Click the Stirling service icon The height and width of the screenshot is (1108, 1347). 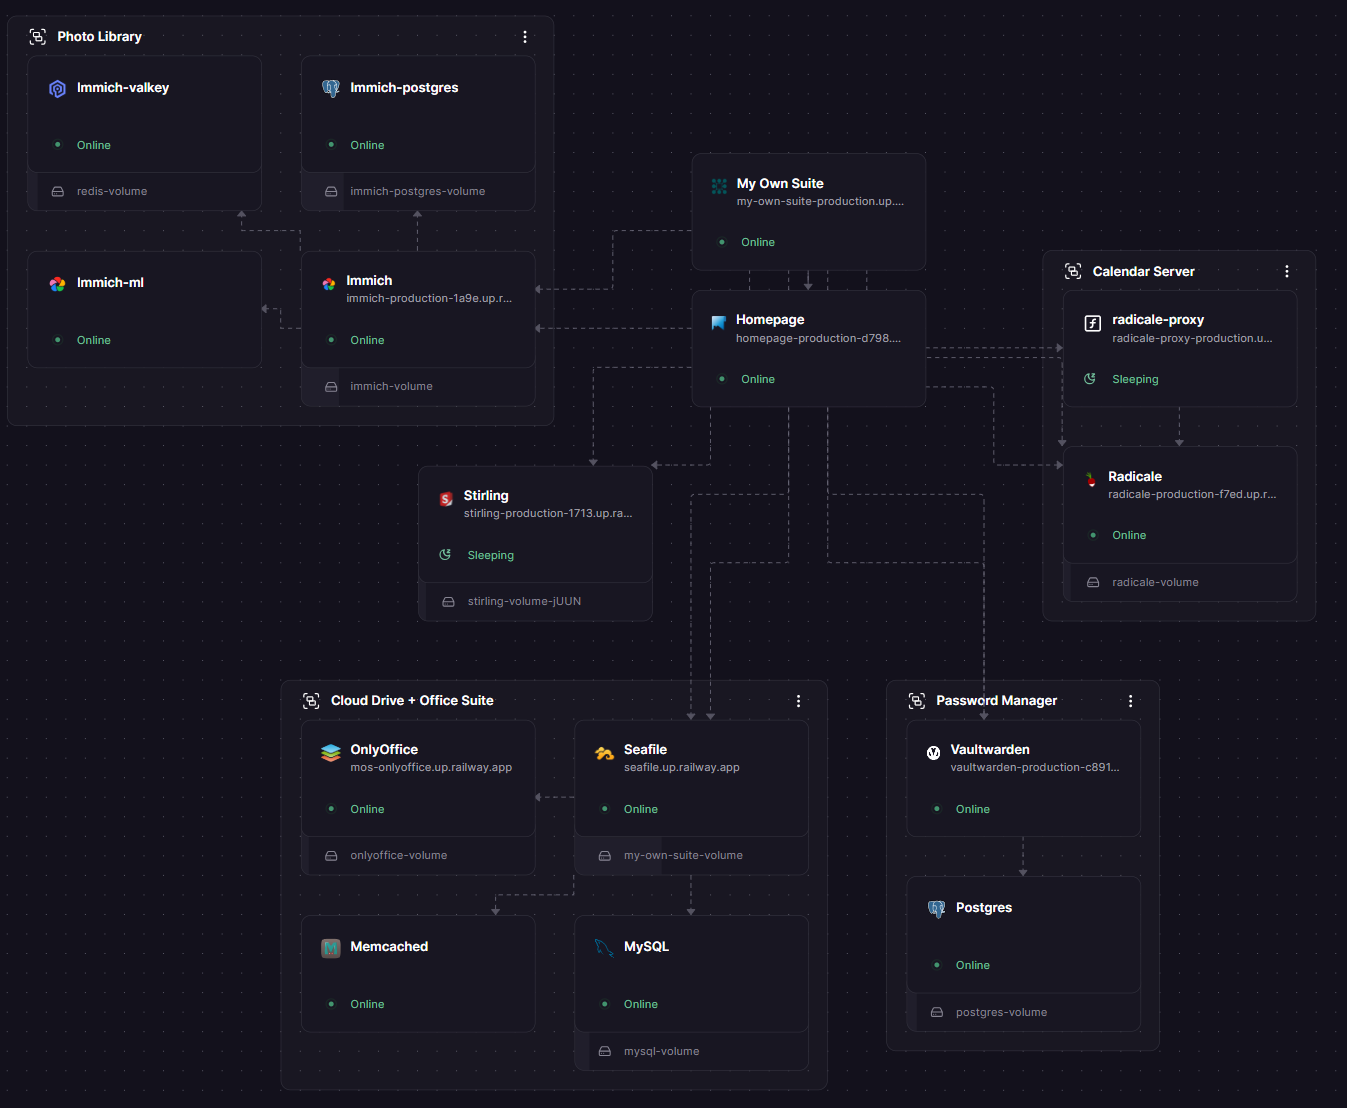click(x=447, y=498)
